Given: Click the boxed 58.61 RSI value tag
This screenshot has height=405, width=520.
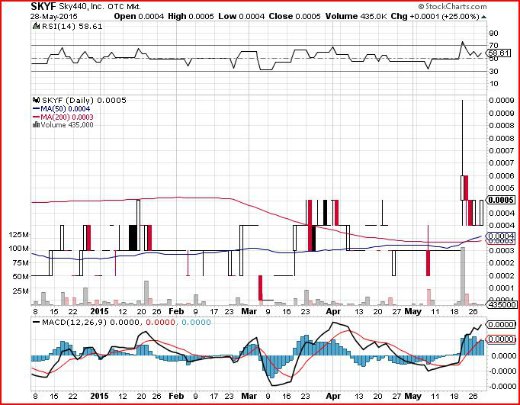Looking at the screenshot, I should (499, 53).
